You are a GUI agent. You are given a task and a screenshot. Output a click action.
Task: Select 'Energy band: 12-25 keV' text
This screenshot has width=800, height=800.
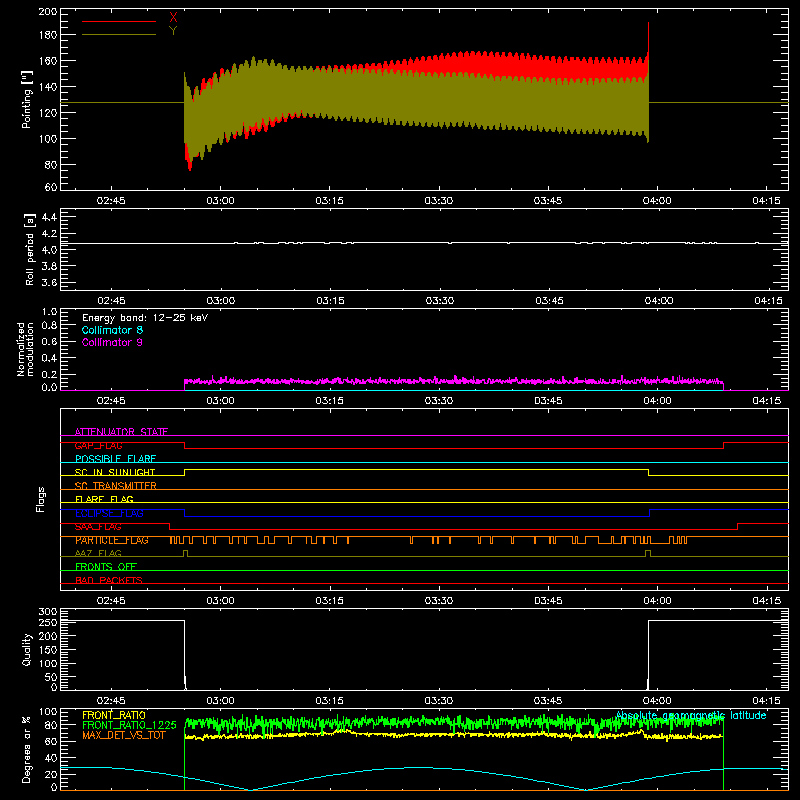145,318
